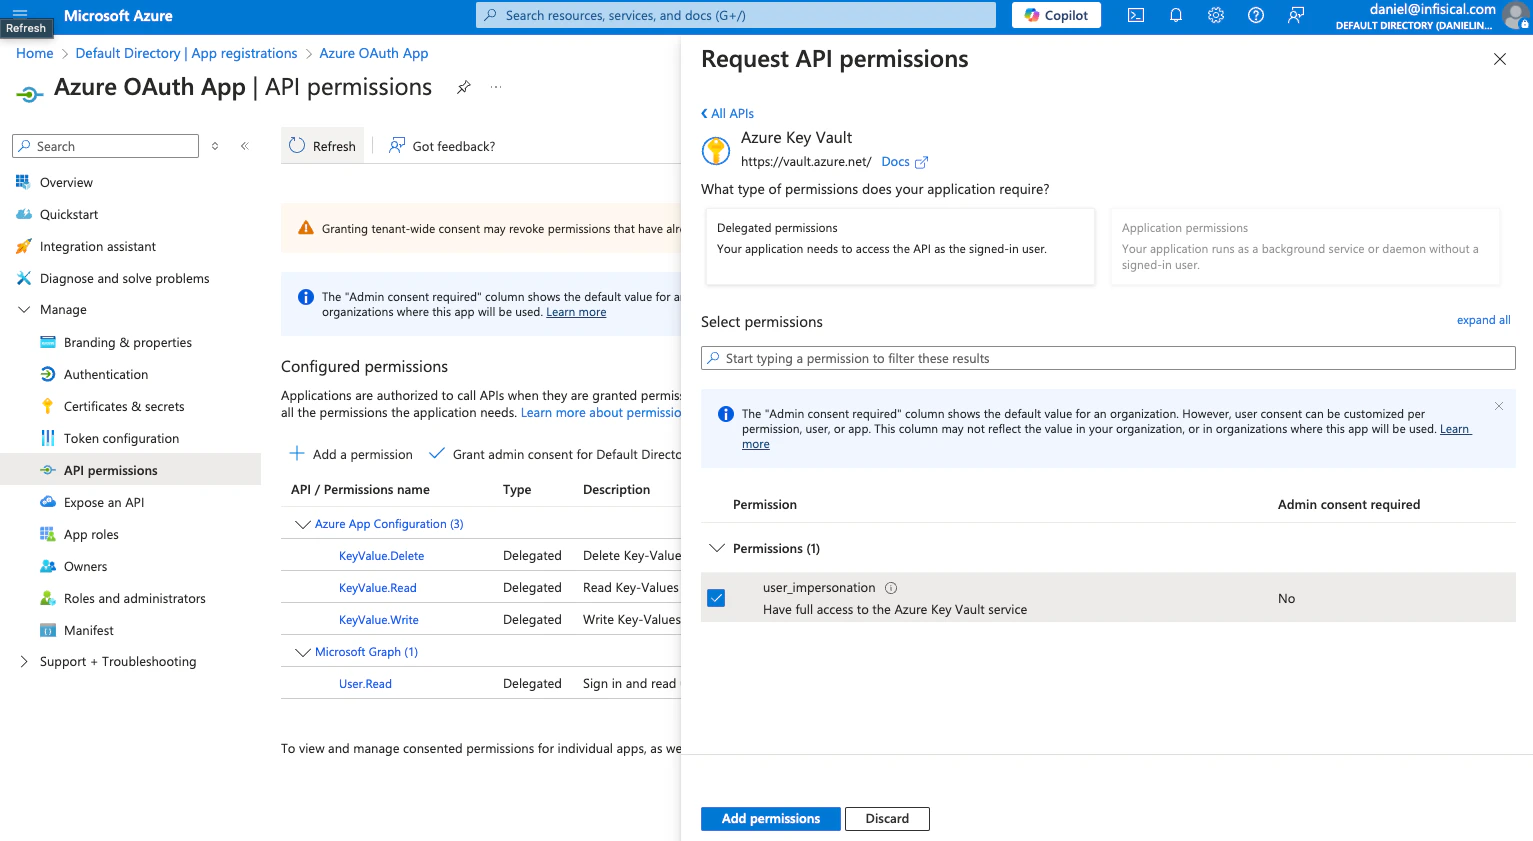Open Manifest in the sidebar
This screenshot has width=1533, height=841.
point(89,630)
